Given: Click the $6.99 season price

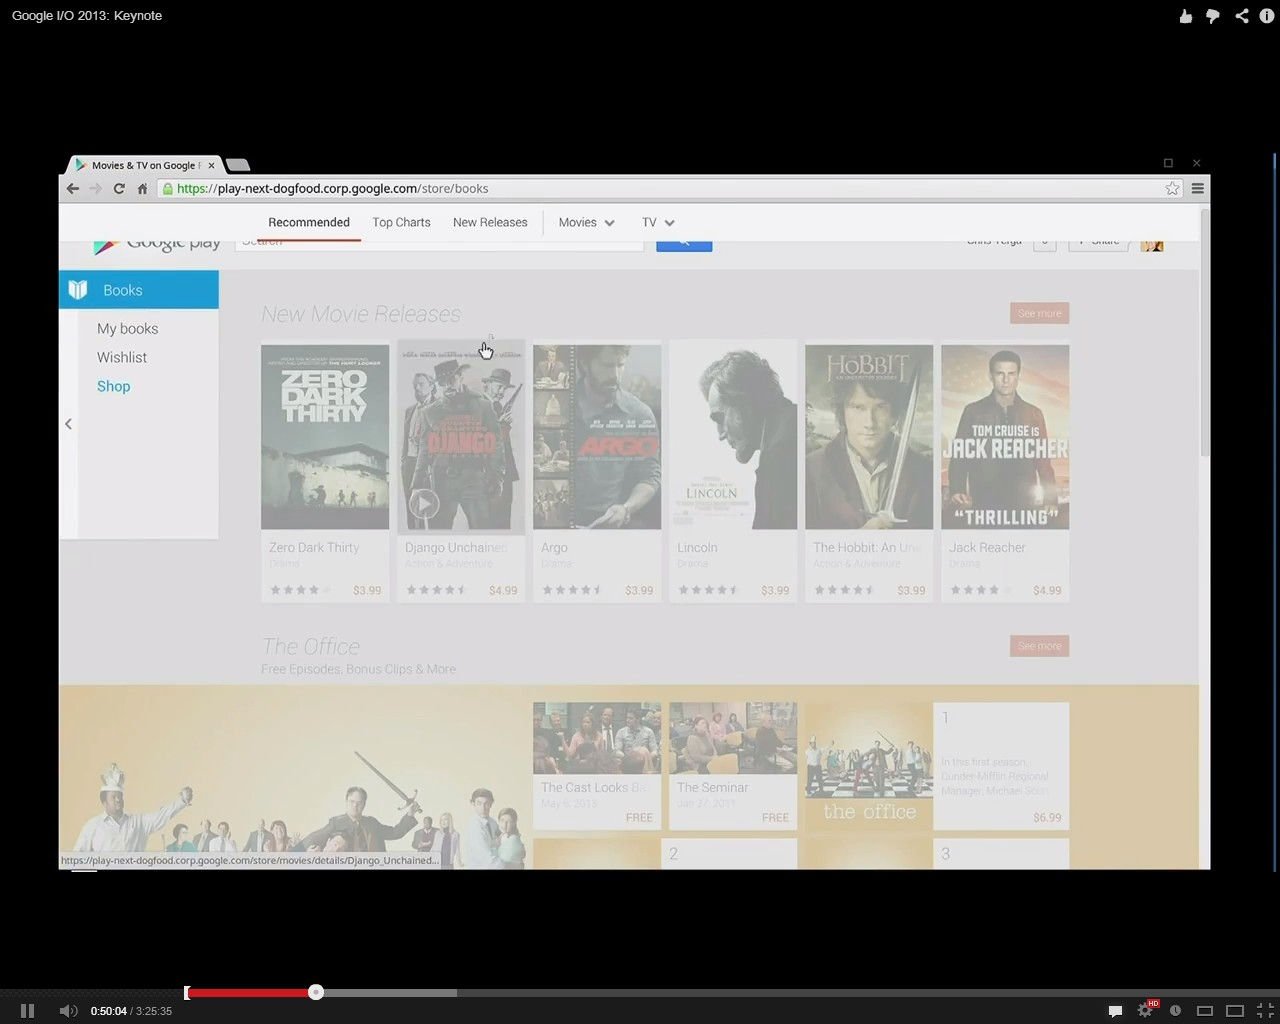Looking at the screenshot, I should (x=1047, y=817).
